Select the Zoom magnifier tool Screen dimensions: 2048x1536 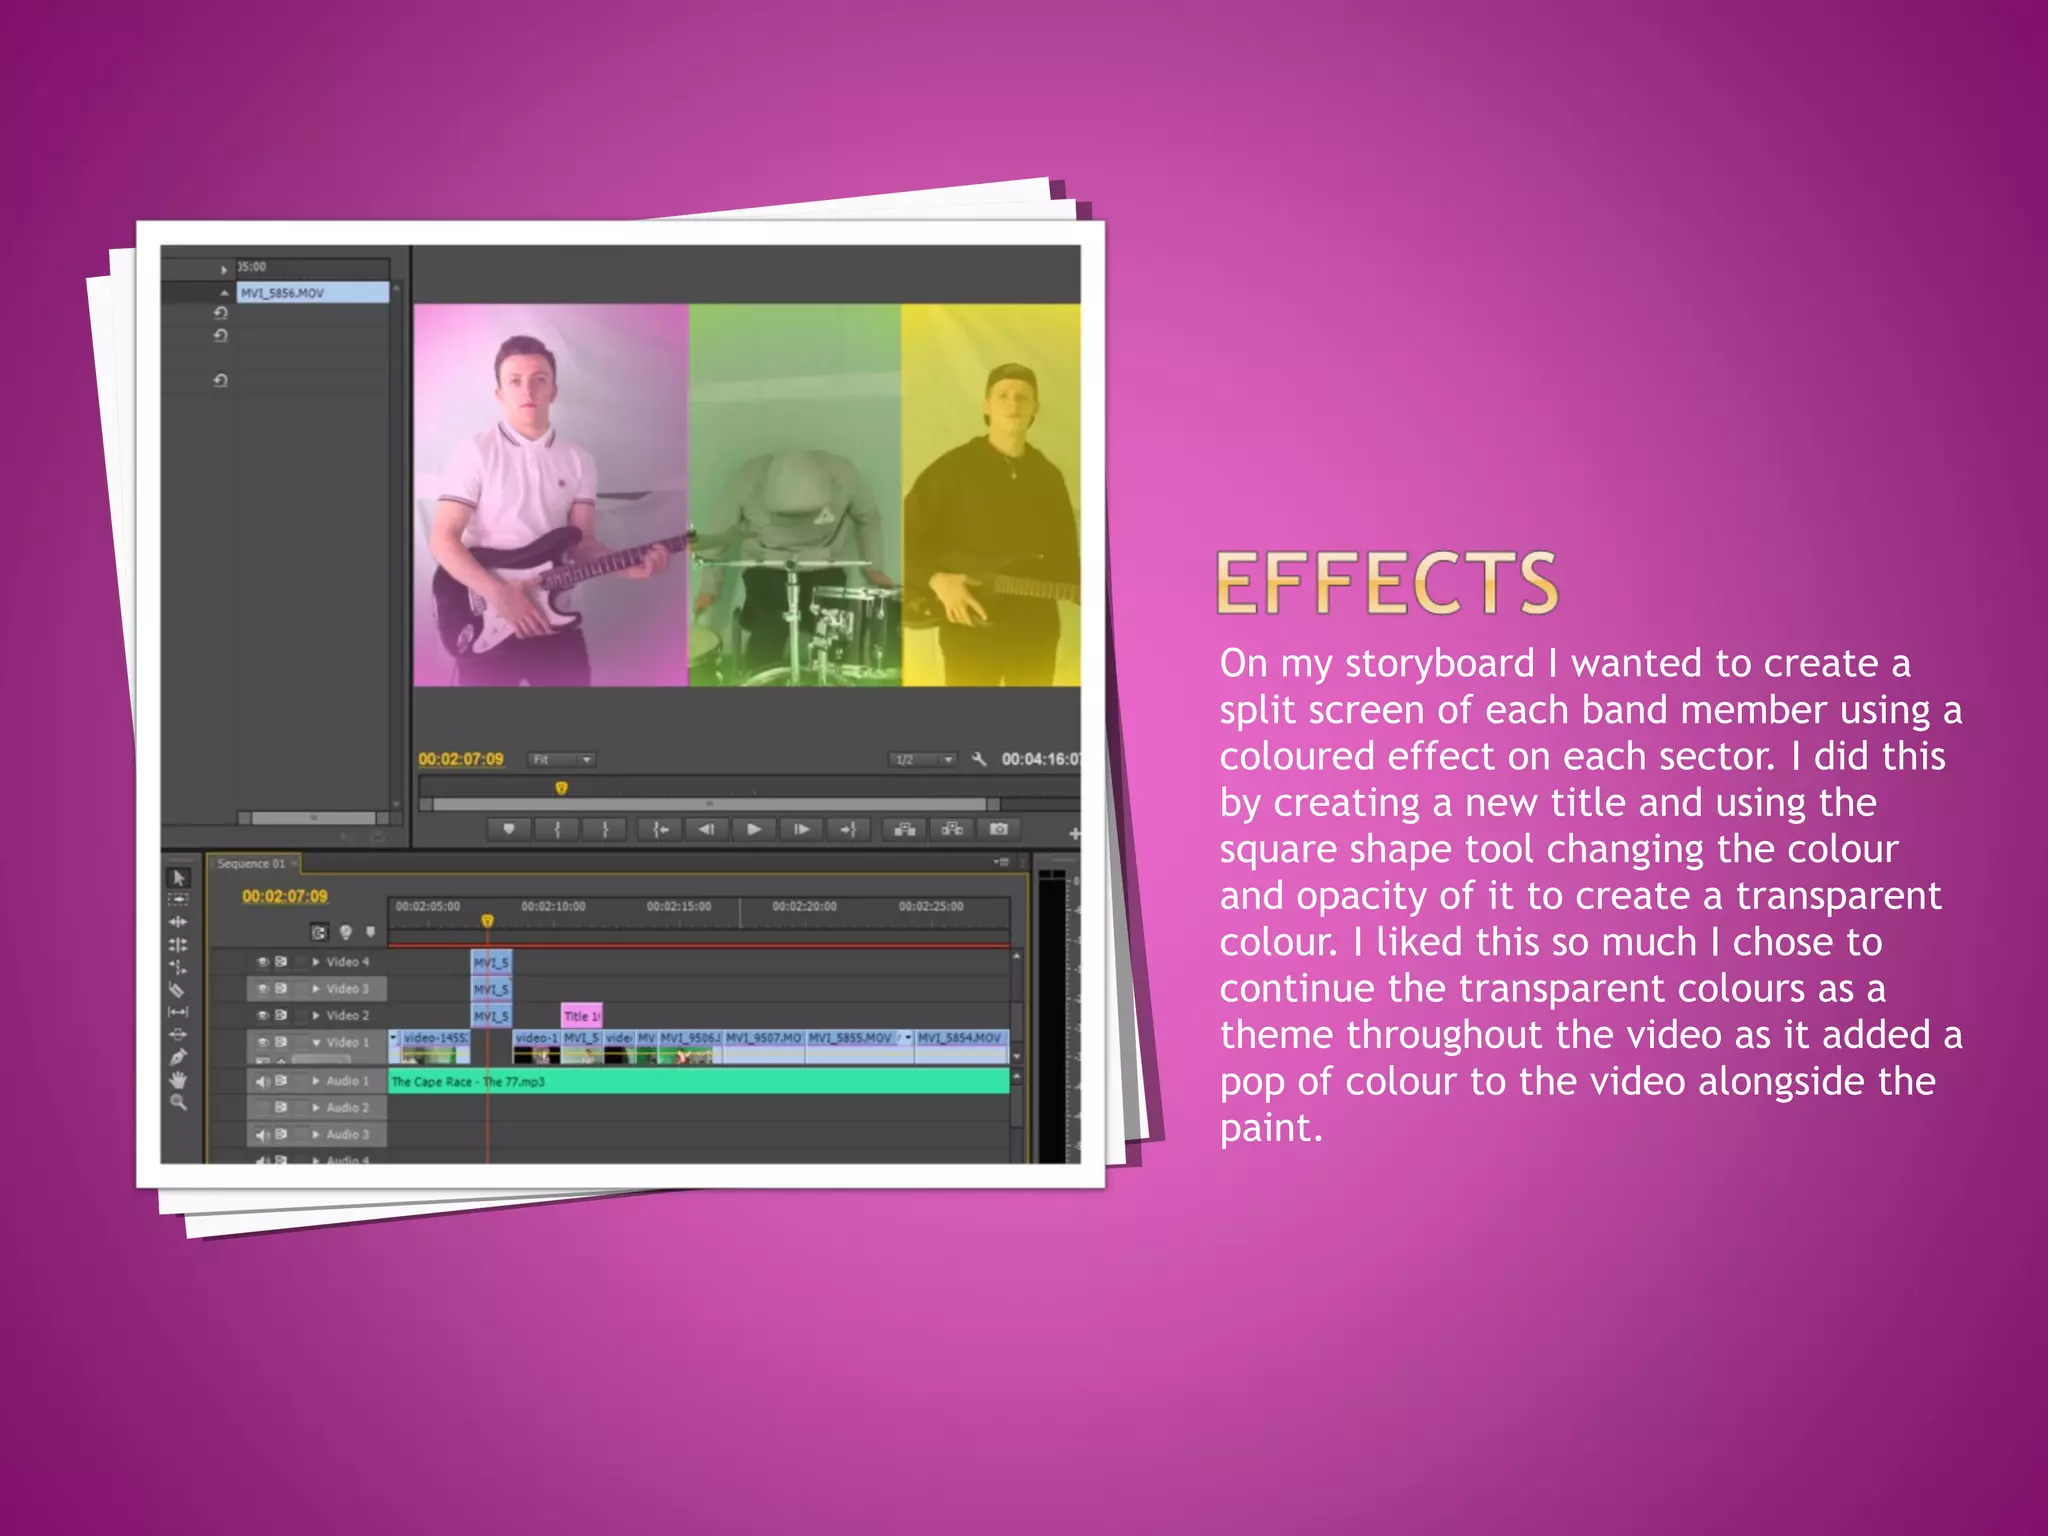[x=178, y=1102]
